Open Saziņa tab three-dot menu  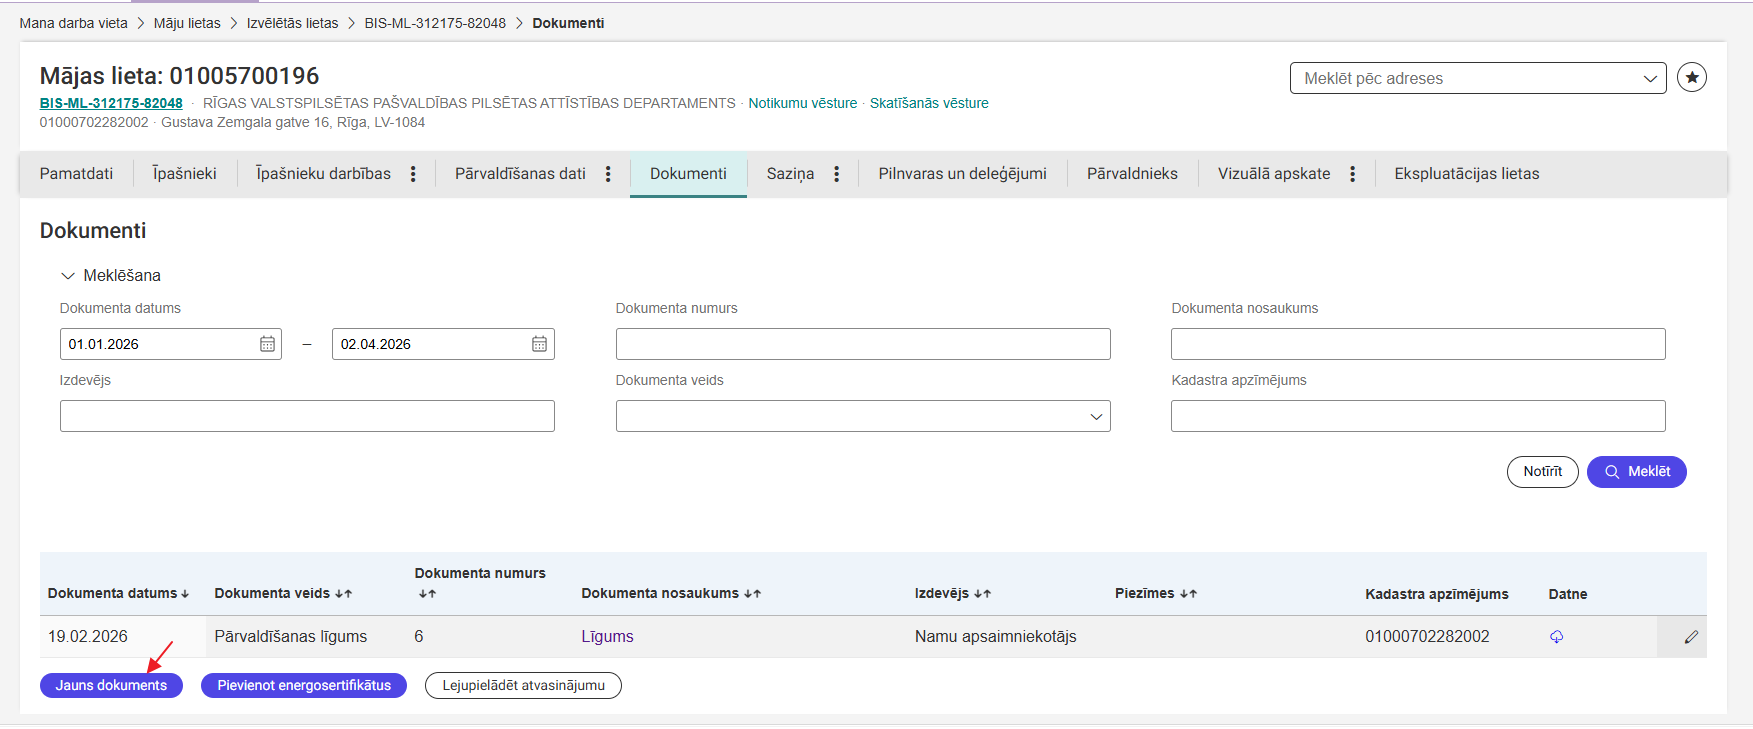tap(836, 174)
